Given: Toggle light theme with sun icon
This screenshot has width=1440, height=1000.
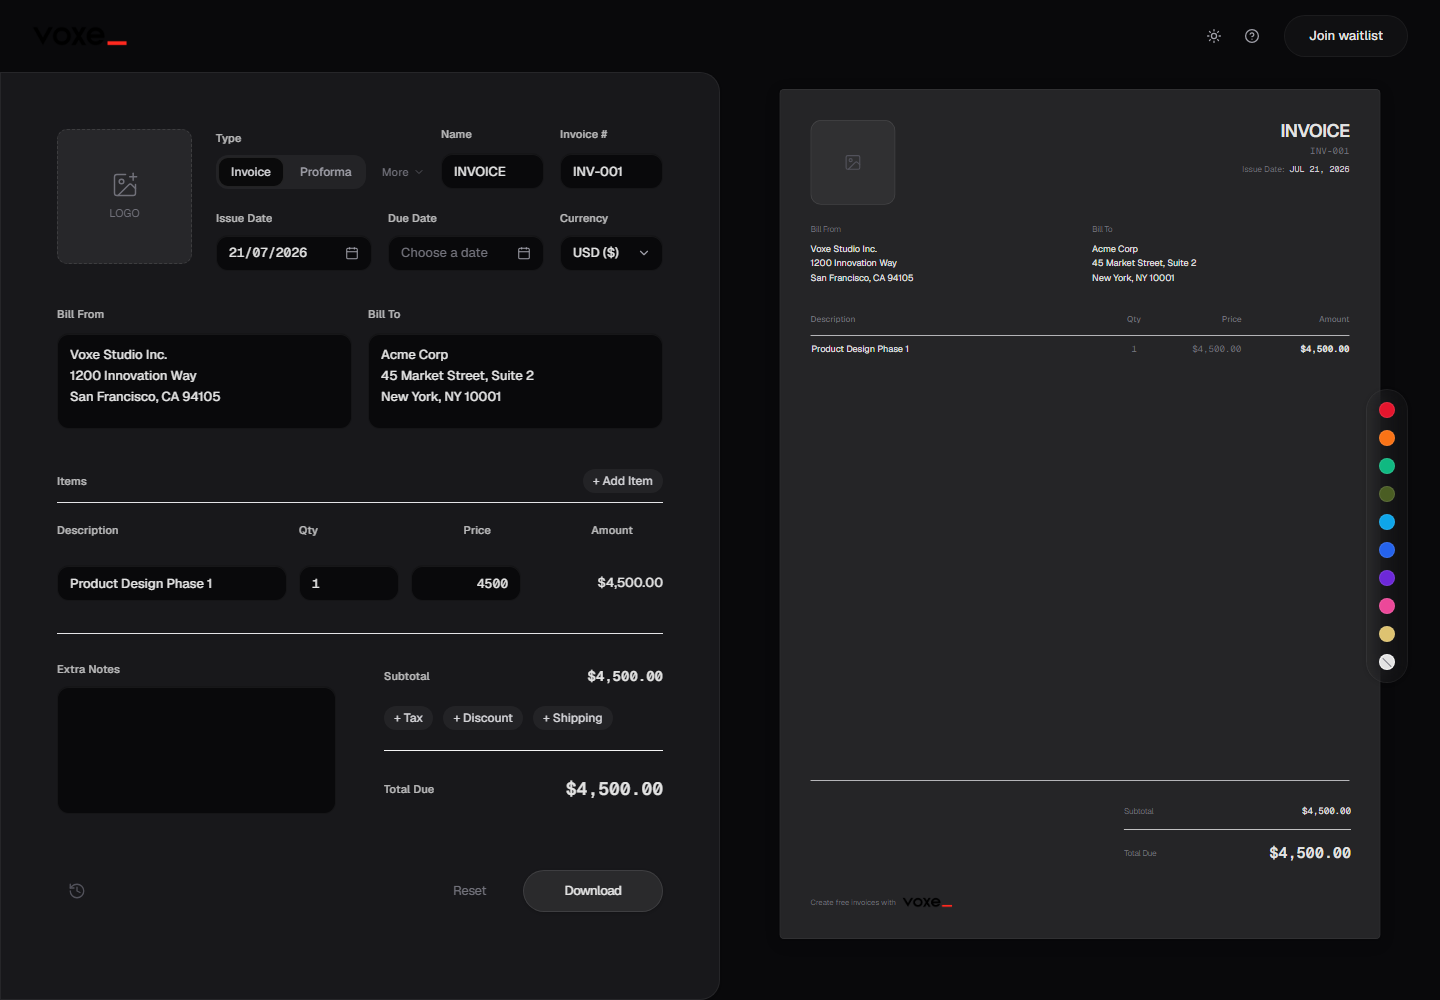Looking at the screenshot, I should pyautogui.click(x=1214, y=36).
